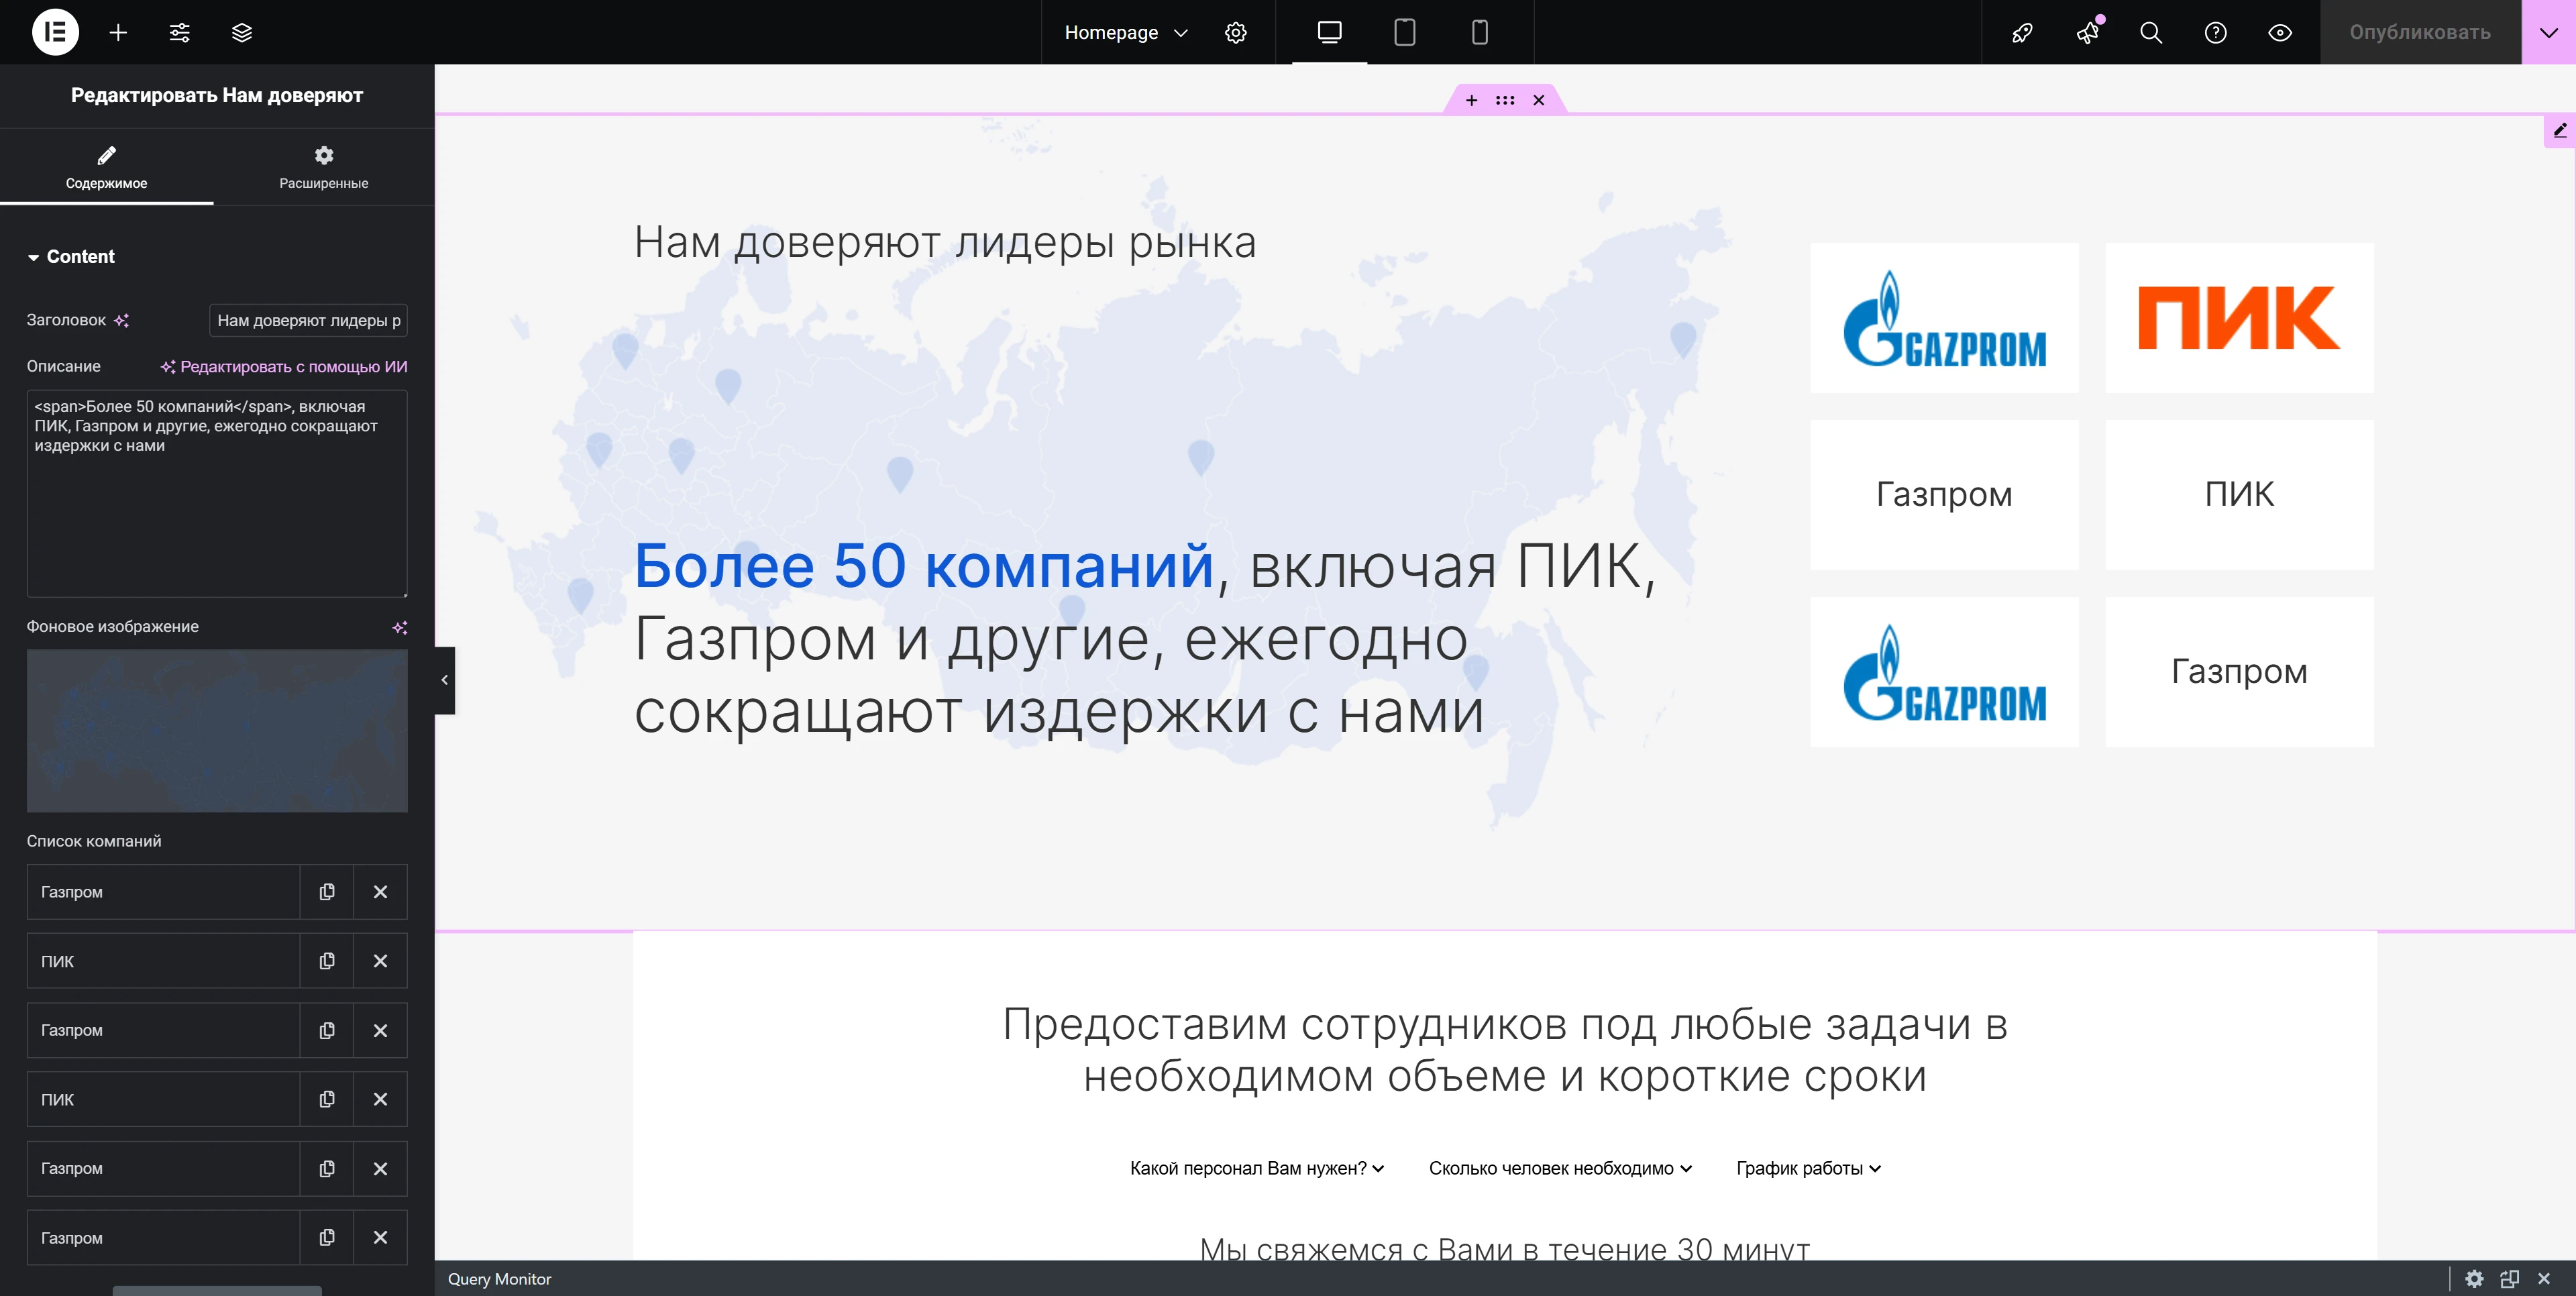
Task: Collapse the Content section
Action: point(70,257)
